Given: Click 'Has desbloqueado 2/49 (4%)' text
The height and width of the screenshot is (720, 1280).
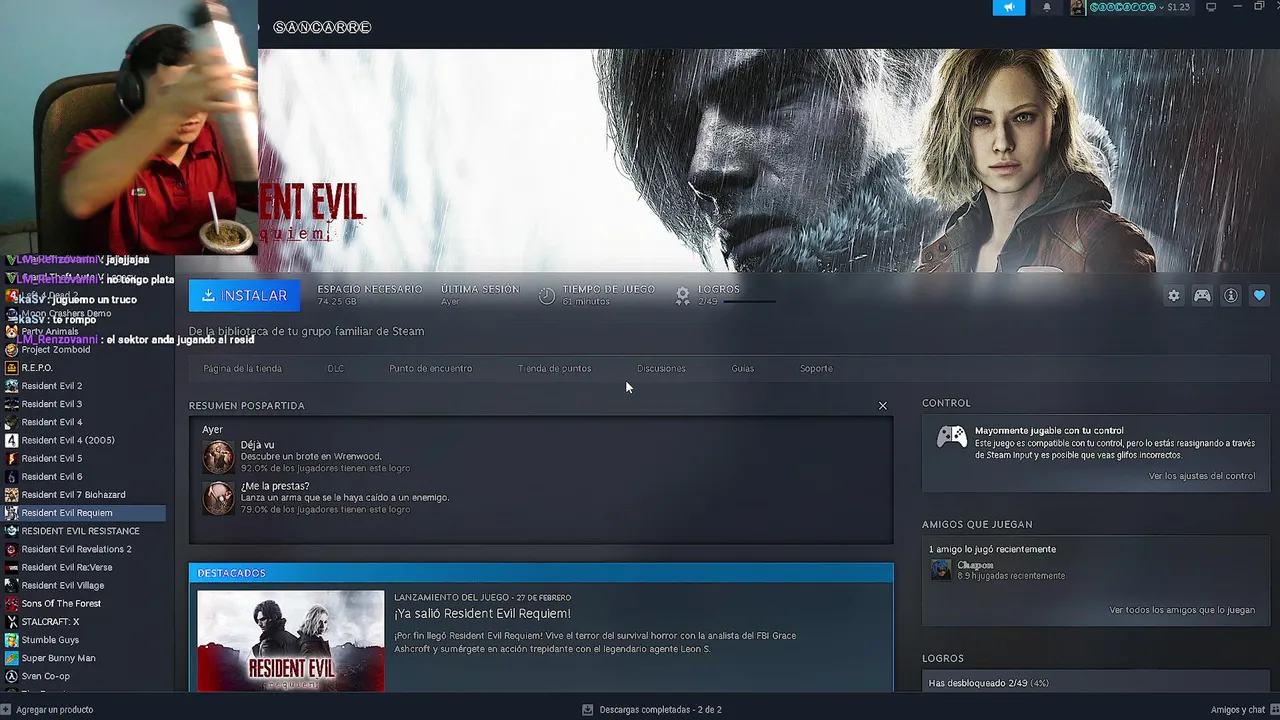Looking at the screenshot, I should 988,683.
